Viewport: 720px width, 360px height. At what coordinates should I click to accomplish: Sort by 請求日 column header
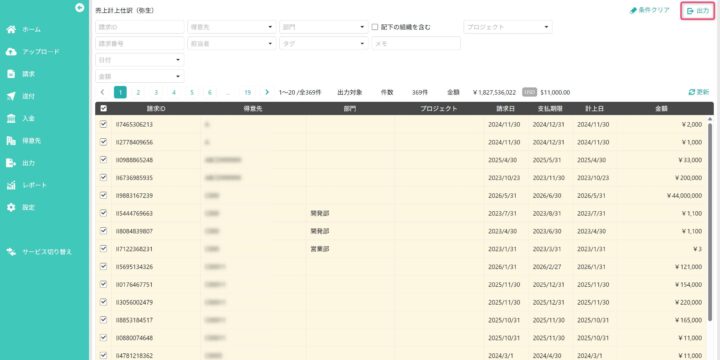[x=505, y=109]
